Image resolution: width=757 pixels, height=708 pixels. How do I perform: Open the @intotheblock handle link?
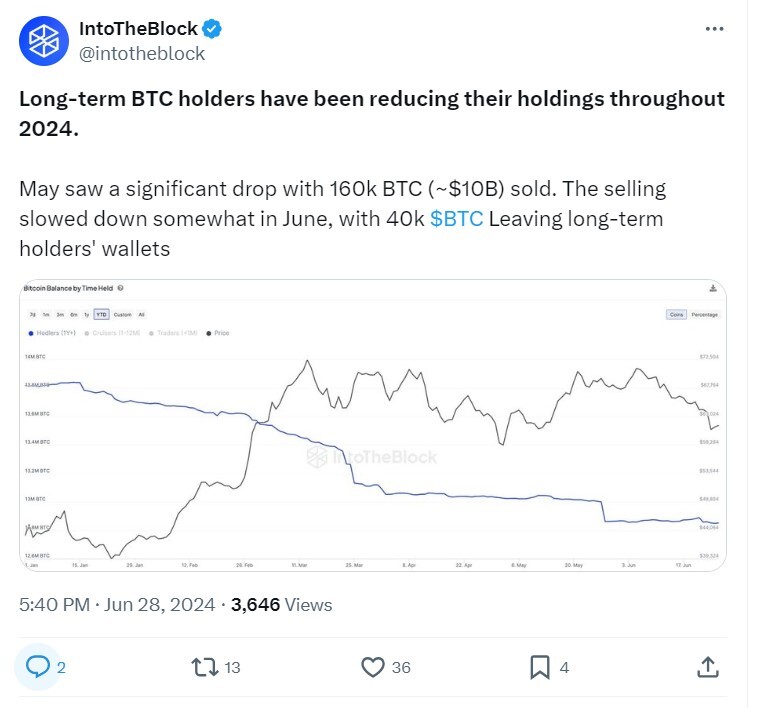[142, 54]
